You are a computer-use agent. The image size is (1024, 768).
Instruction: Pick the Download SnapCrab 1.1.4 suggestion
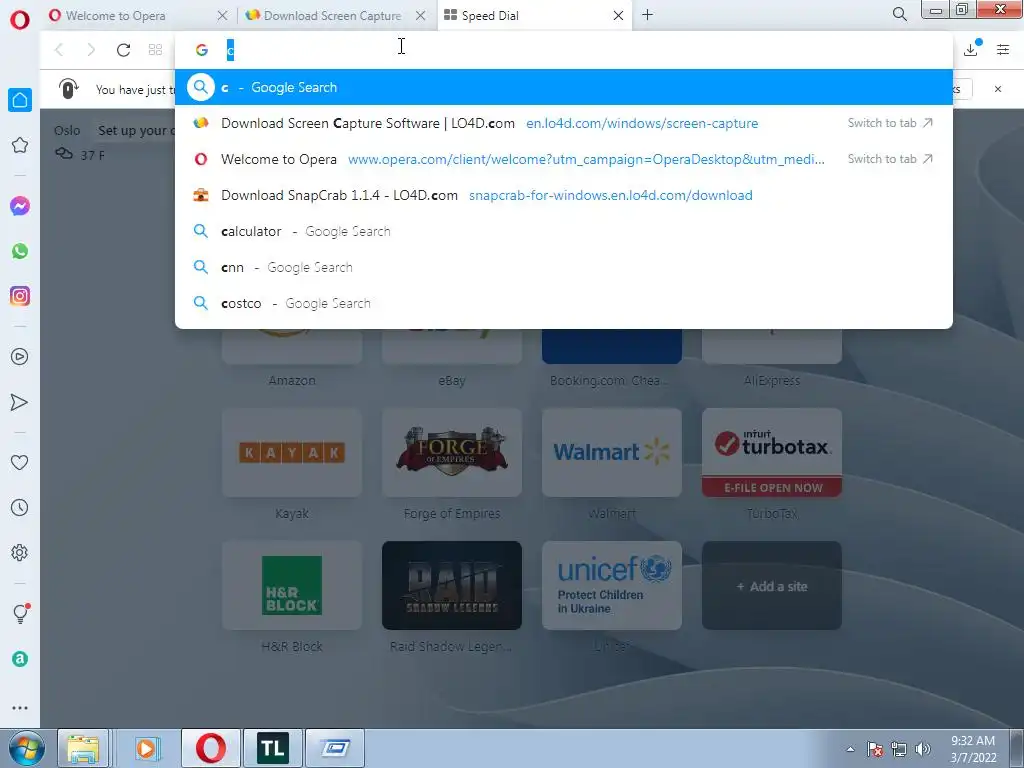[x=564, y=195]
